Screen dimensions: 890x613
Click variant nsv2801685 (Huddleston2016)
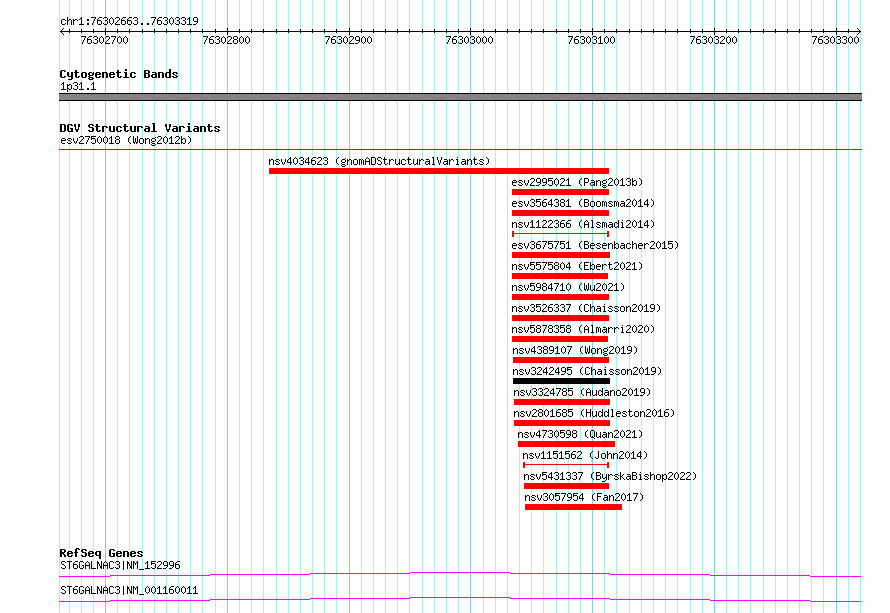tap(594, 413)
